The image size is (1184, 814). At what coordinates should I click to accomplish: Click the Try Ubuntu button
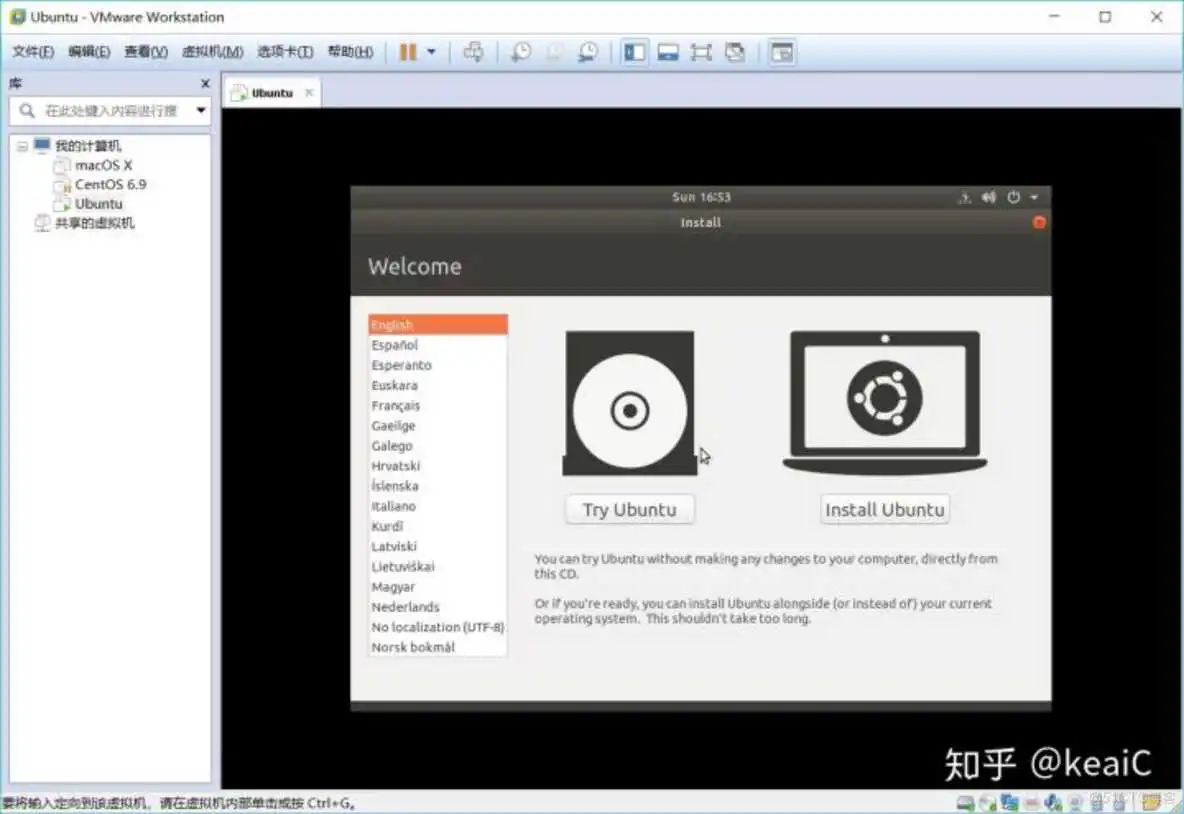[x=629, y=509]
